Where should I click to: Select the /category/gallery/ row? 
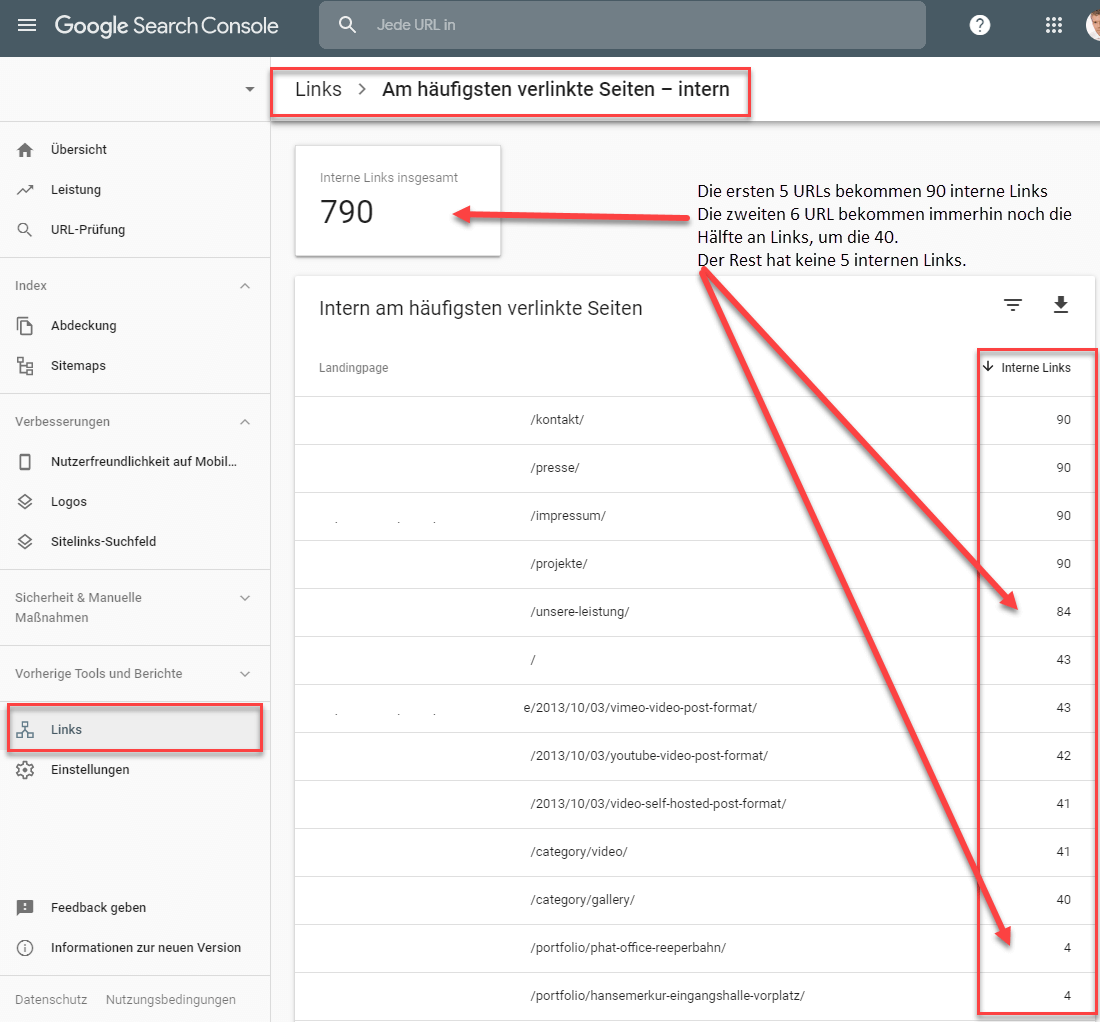[x=695, y=900]
